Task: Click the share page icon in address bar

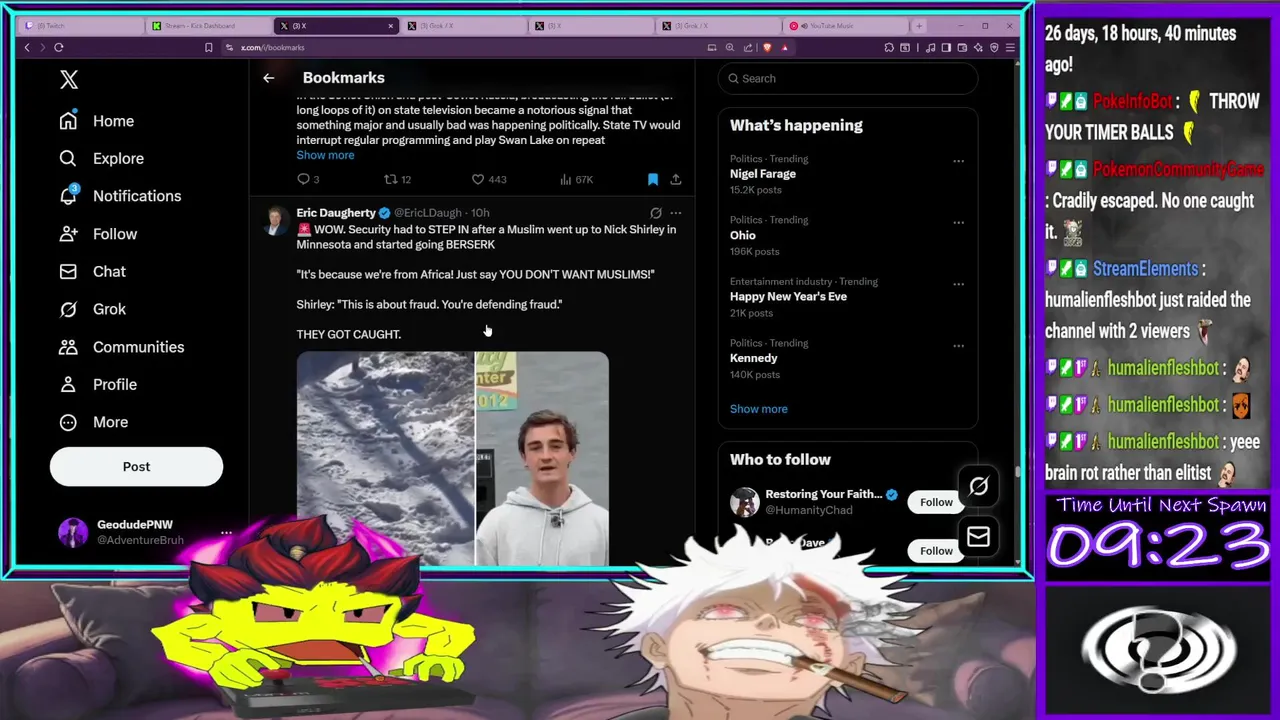Action: (748, 47)
